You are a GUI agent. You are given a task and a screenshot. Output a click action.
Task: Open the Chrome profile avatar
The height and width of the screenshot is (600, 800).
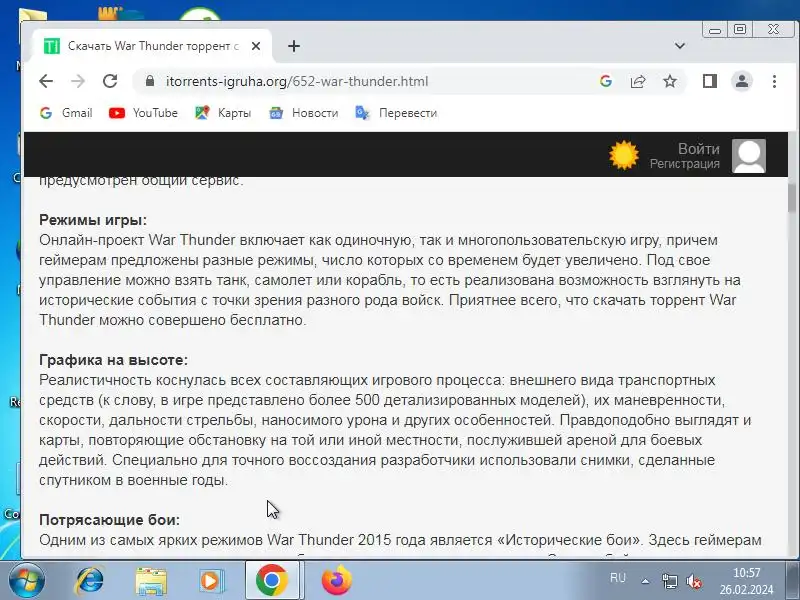(742, 81)
